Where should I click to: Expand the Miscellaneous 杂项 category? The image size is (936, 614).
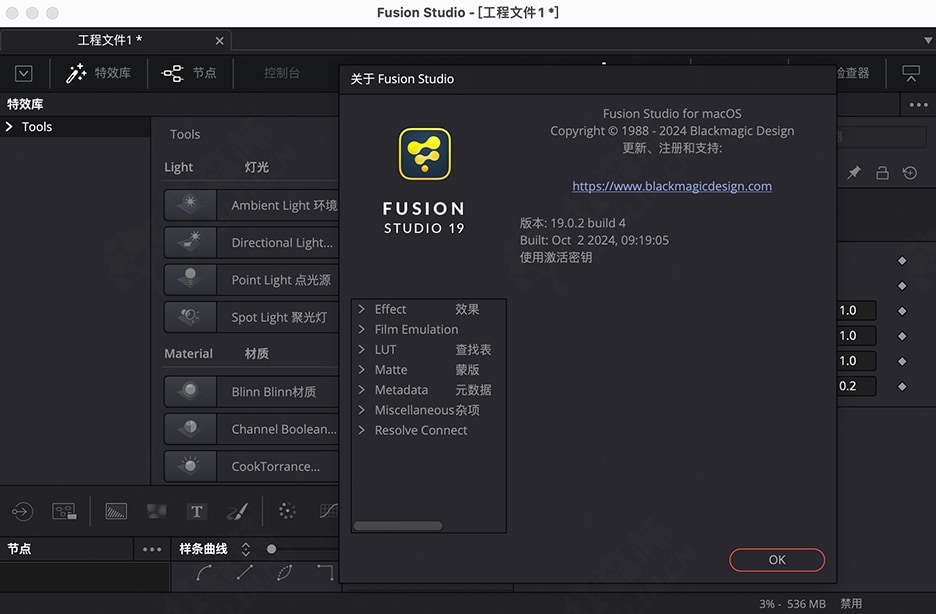pyautogui.click(x=361, y=410)
